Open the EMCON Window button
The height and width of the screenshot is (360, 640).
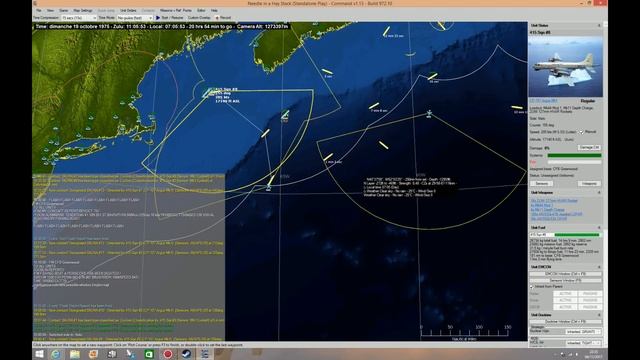tap(565, 274)
